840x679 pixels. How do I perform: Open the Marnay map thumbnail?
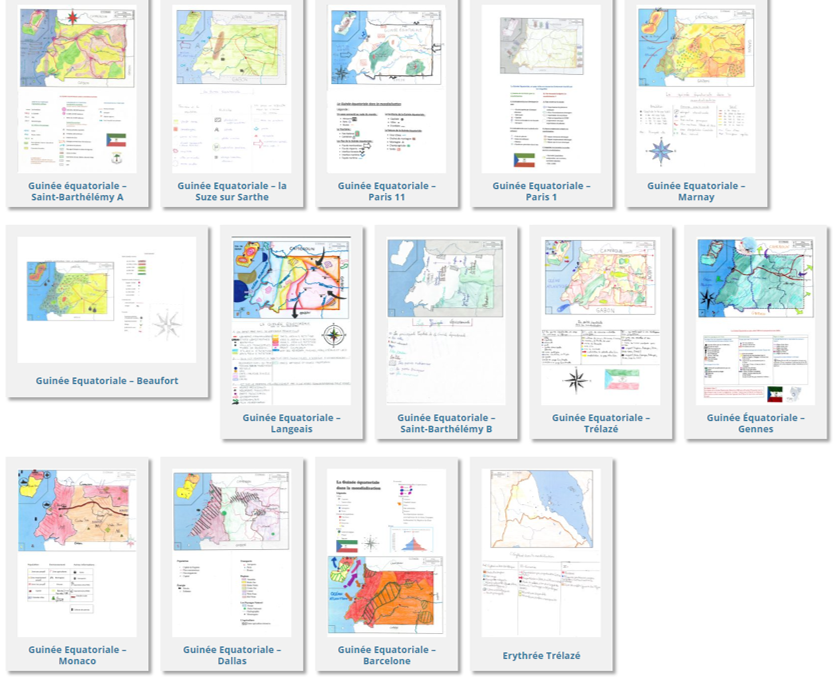696,89
